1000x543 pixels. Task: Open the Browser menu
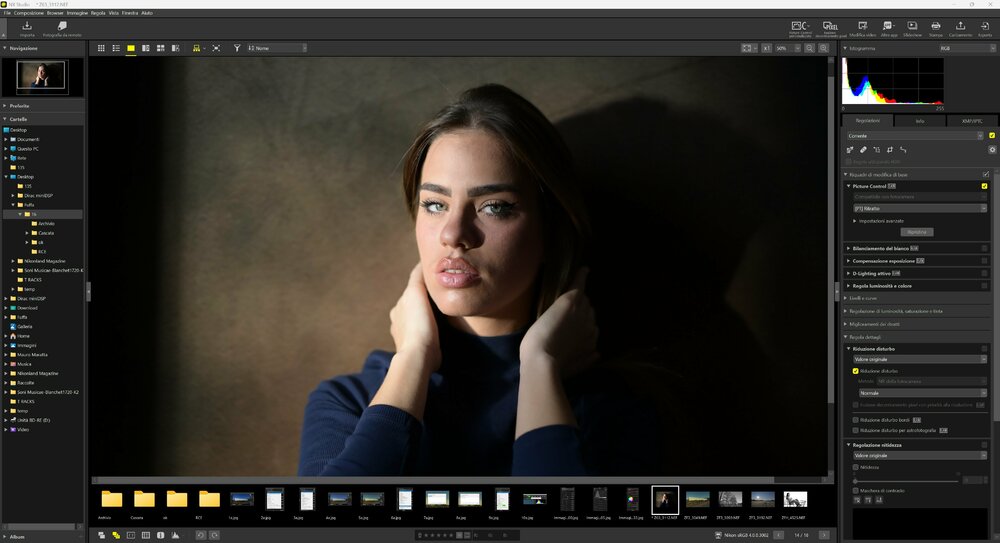55,13
